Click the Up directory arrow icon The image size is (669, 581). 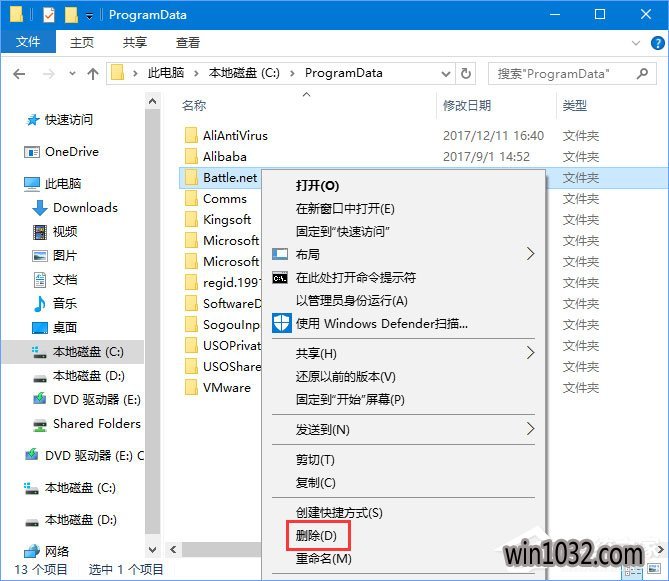(93, 73)
